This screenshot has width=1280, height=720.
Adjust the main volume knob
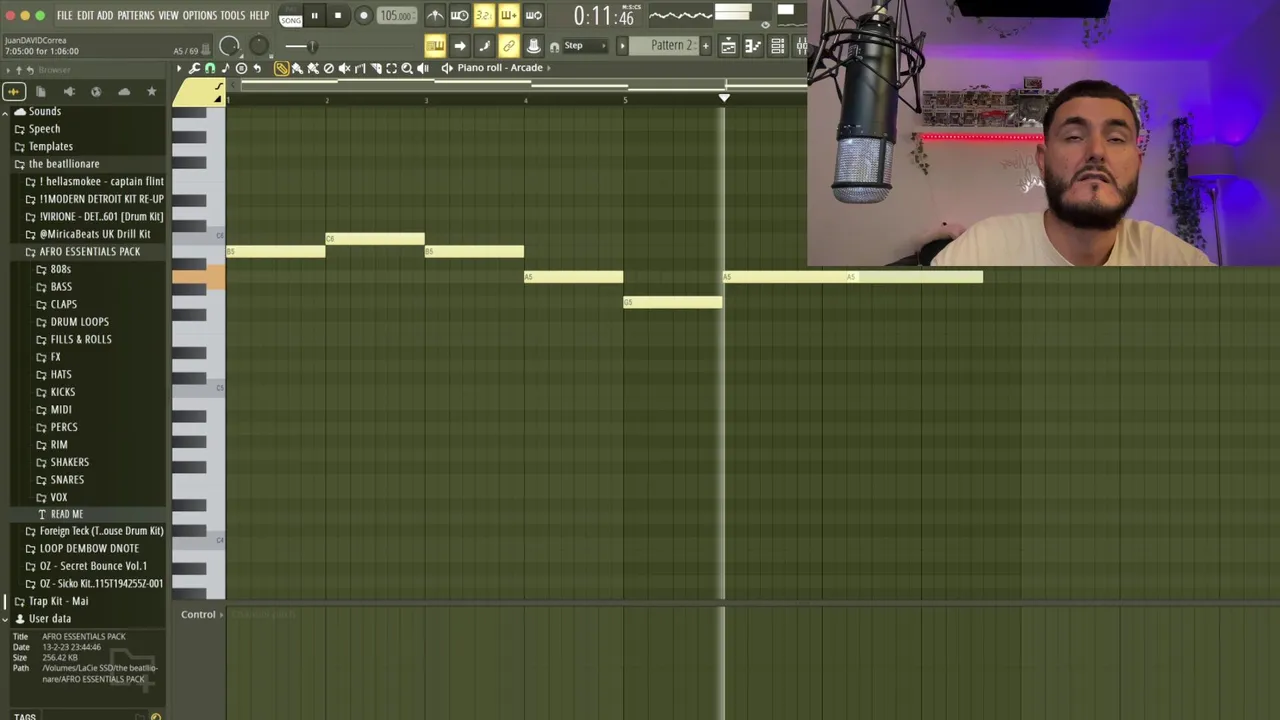coord(230,46)
